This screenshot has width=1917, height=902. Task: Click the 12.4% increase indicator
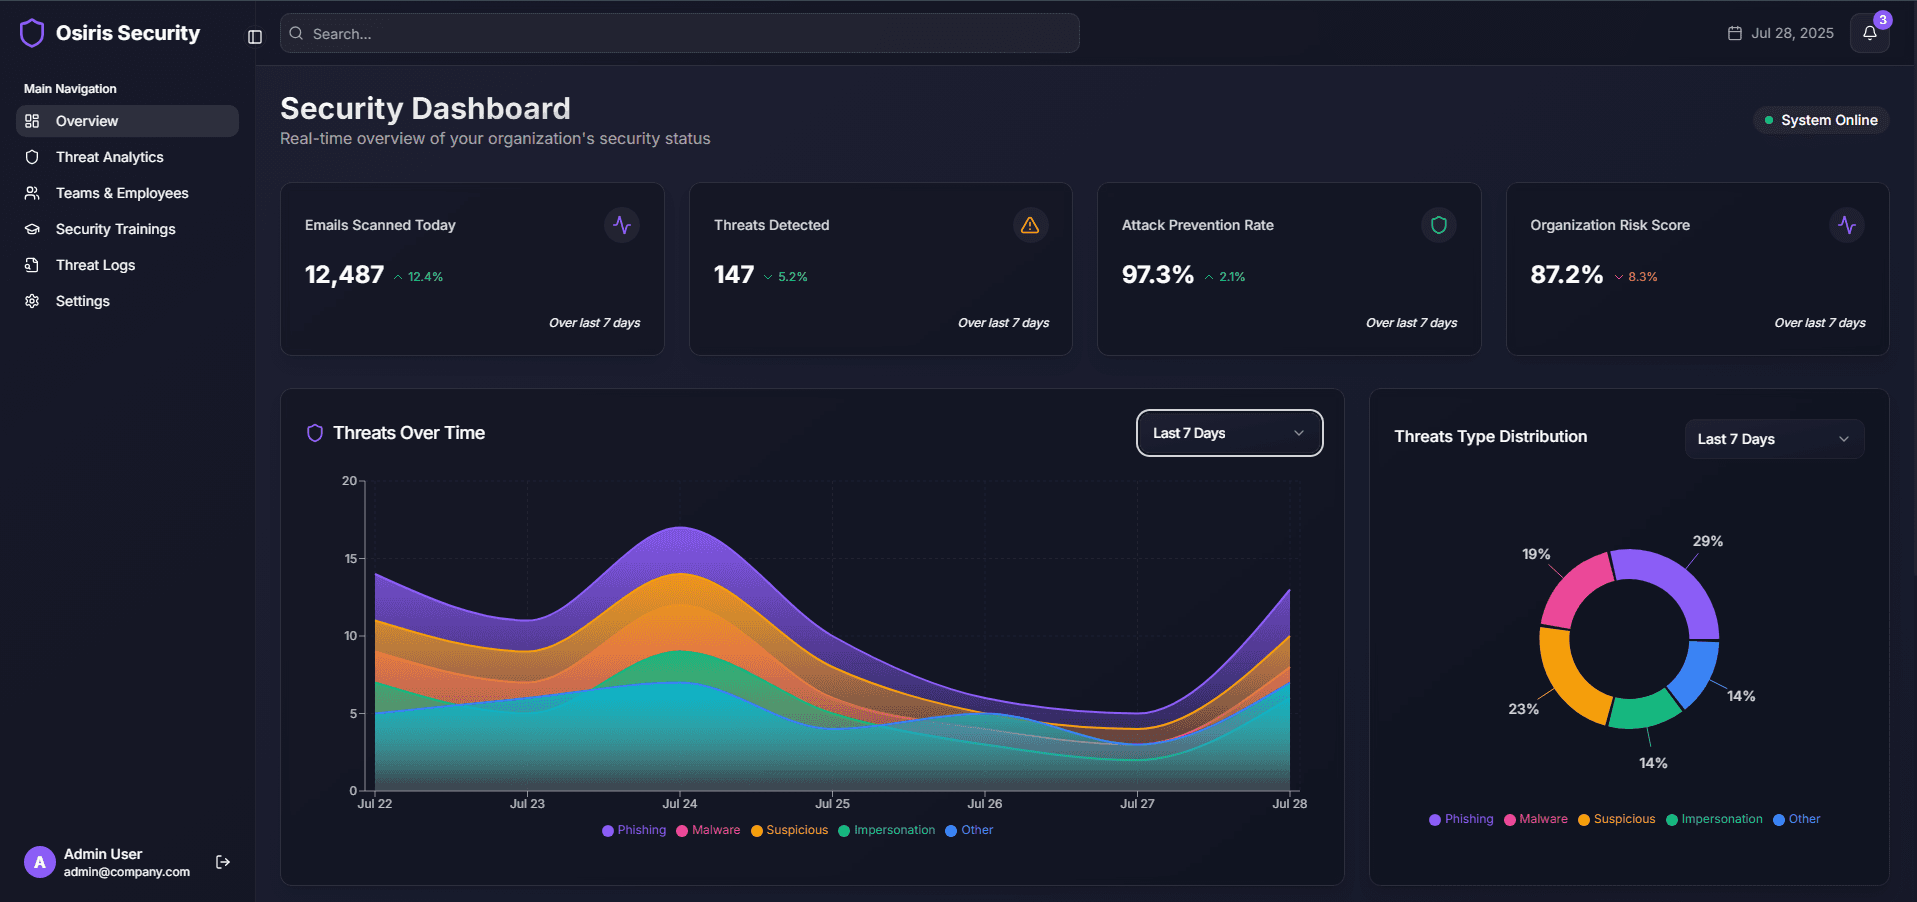(x=419, y=277)
